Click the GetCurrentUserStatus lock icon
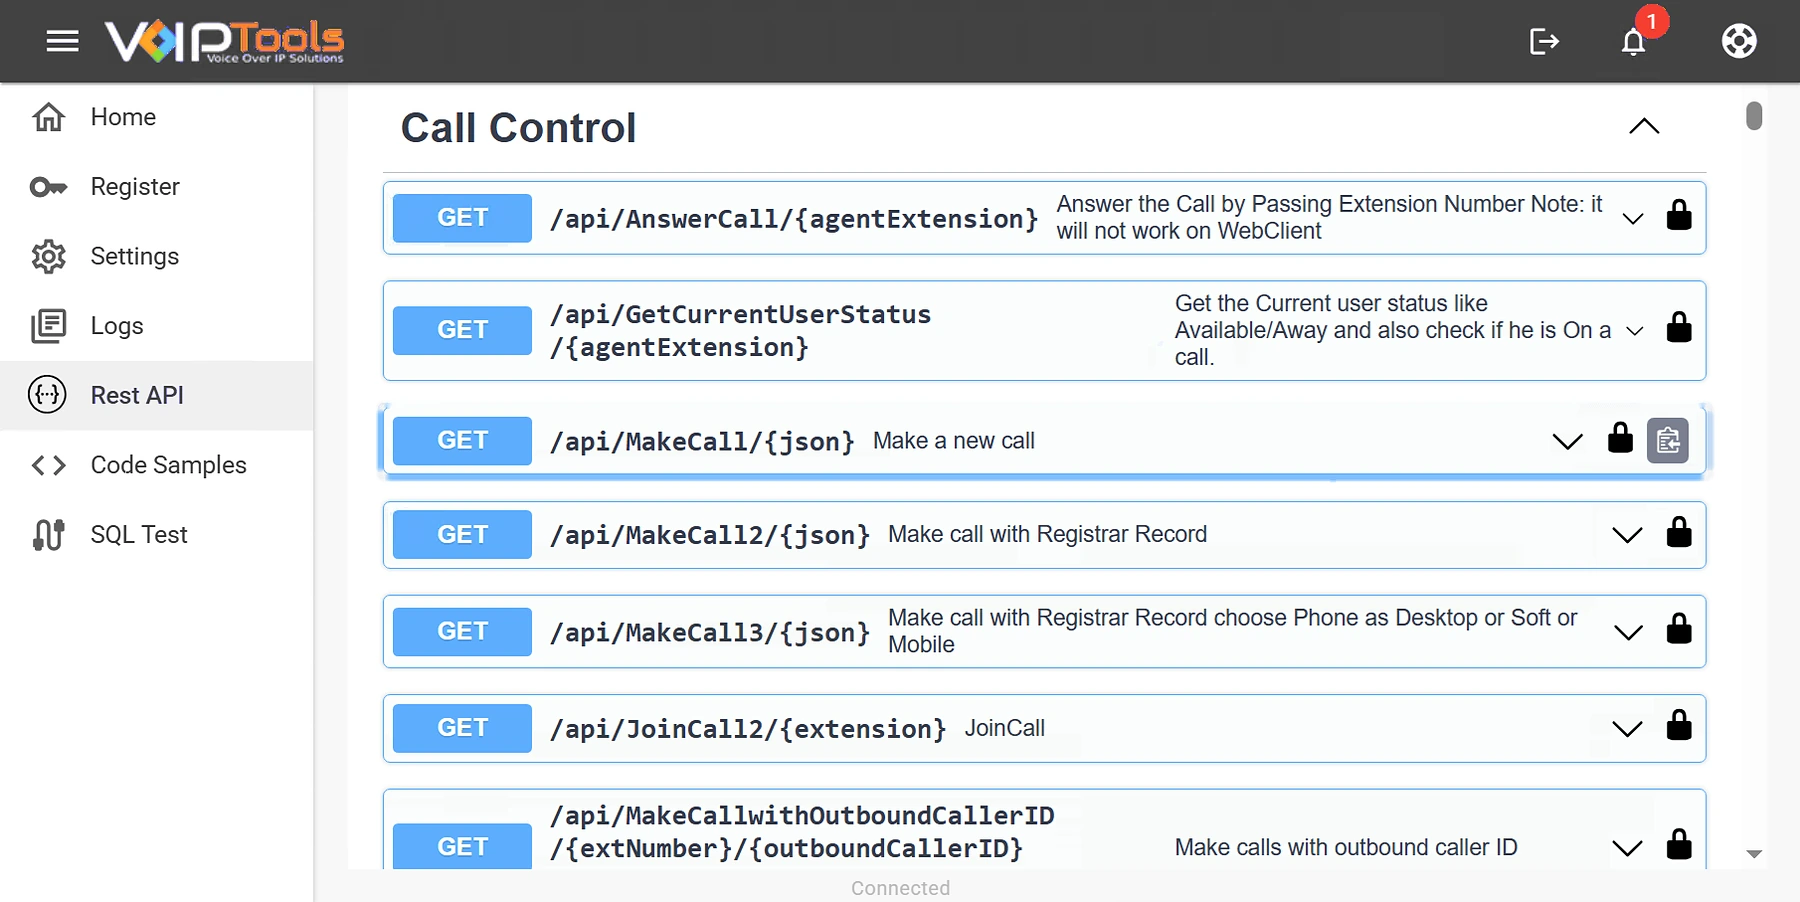1800x902 pixels. [1679, 327]
